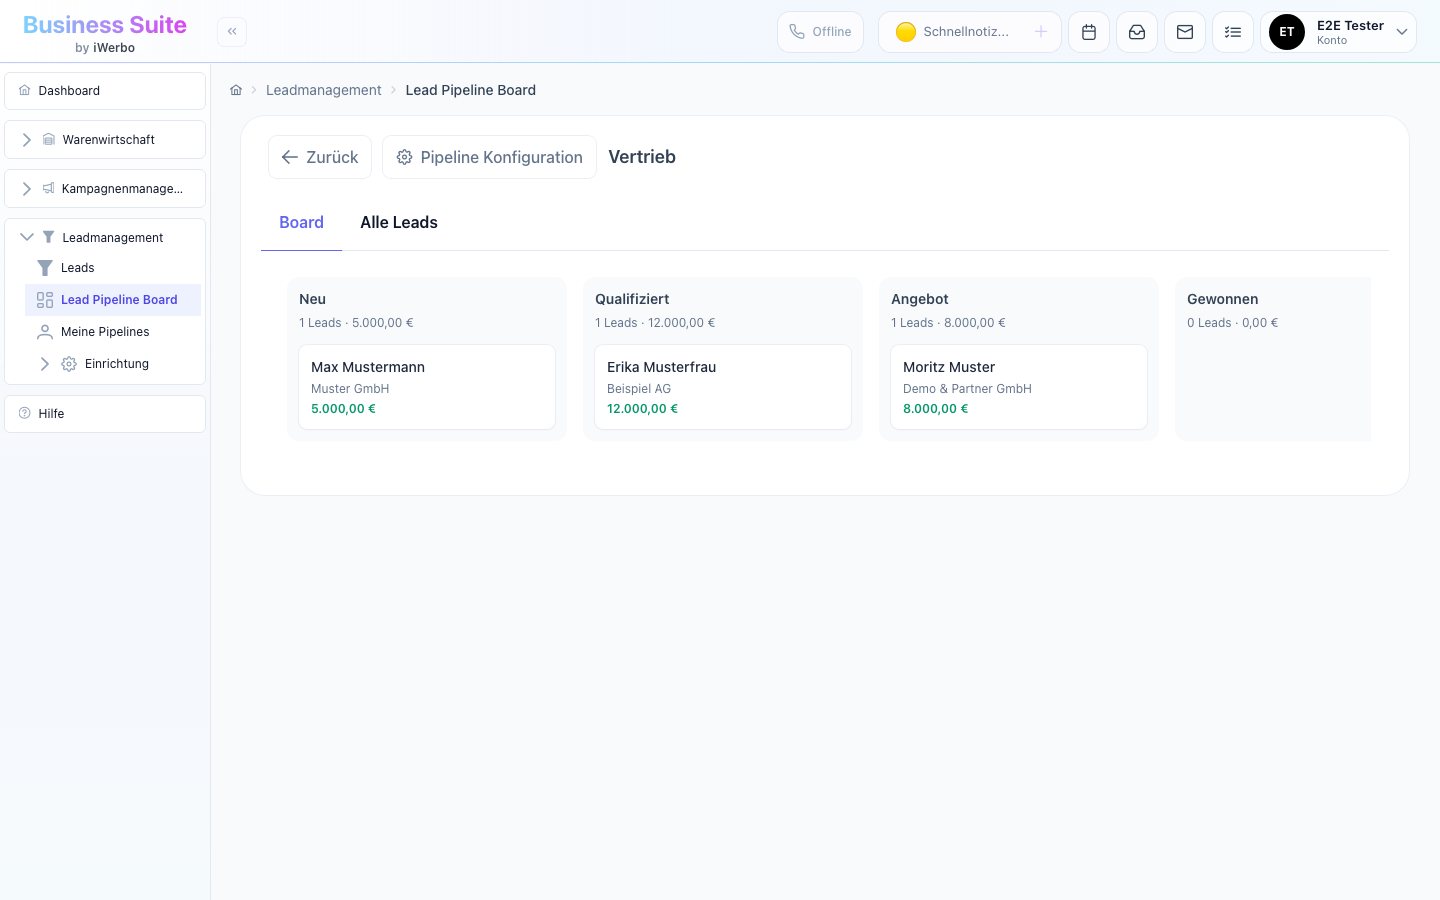The image size is (1440, 900).
Task: Click the 8.000,00 € amount on Moritz's card
Action: coord(935,409)
